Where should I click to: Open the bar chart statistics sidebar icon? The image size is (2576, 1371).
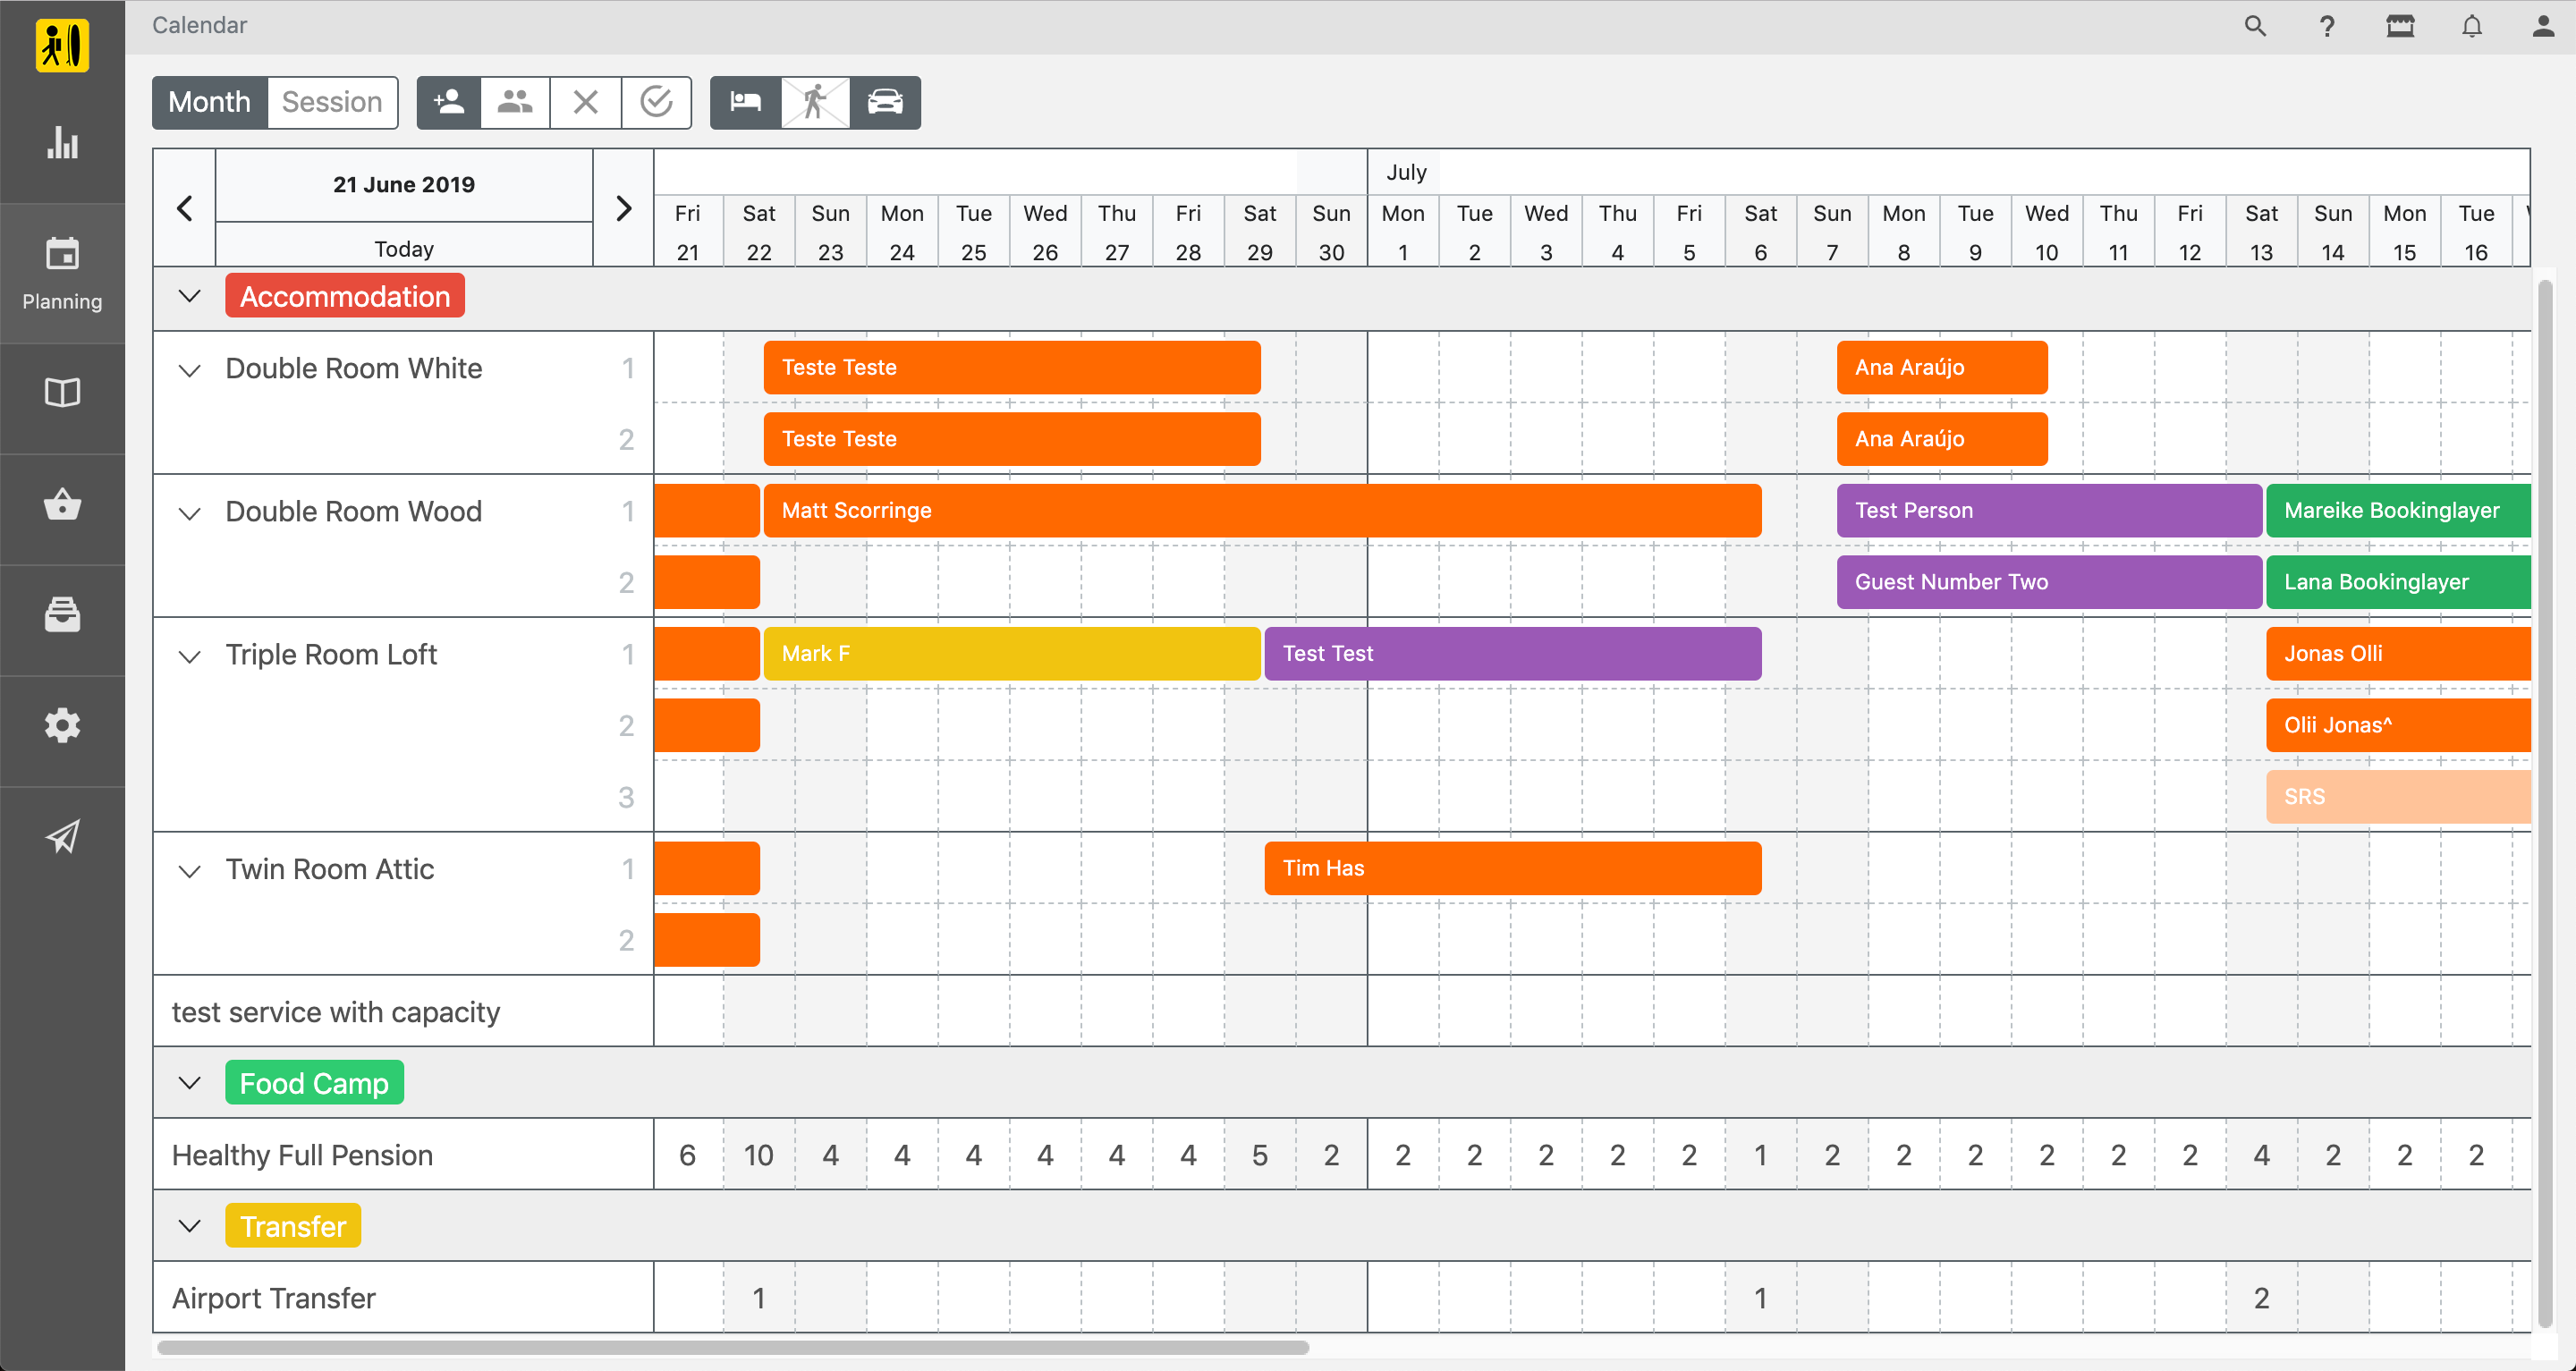pyautogui.click(x=62, y=143)
